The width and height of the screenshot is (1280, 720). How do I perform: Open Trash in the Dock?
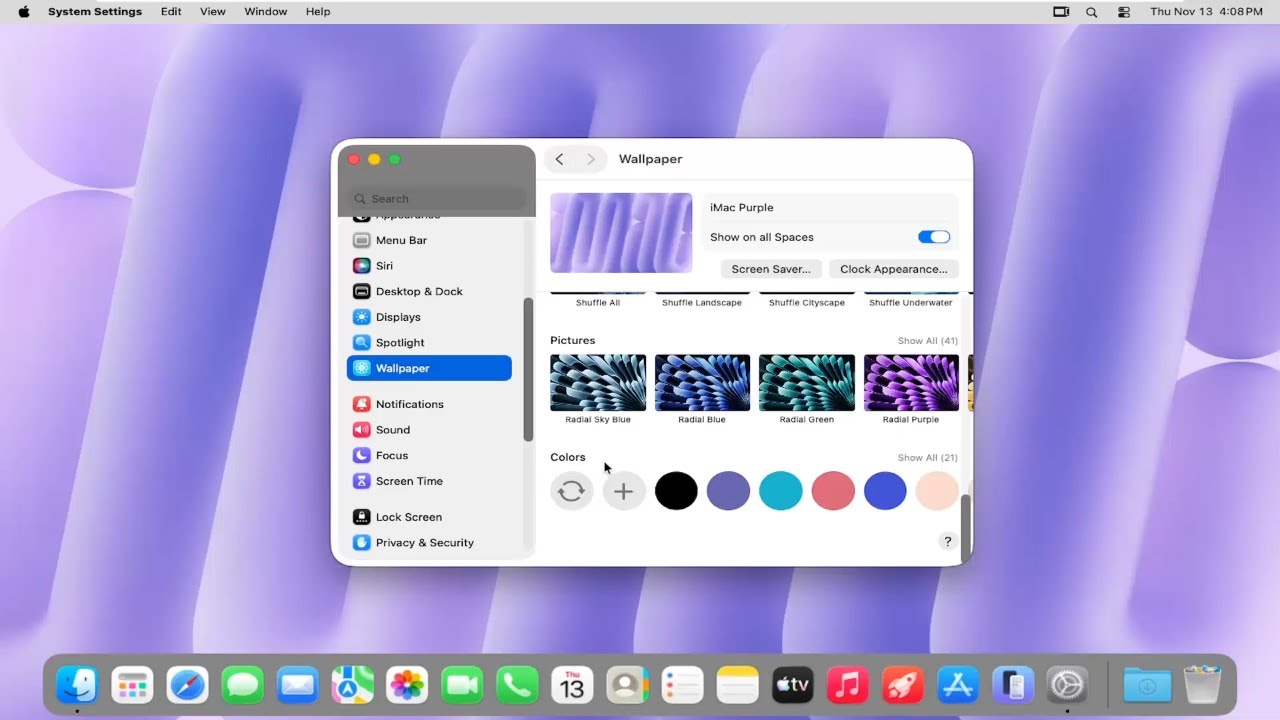click(x=1202, y=685)
